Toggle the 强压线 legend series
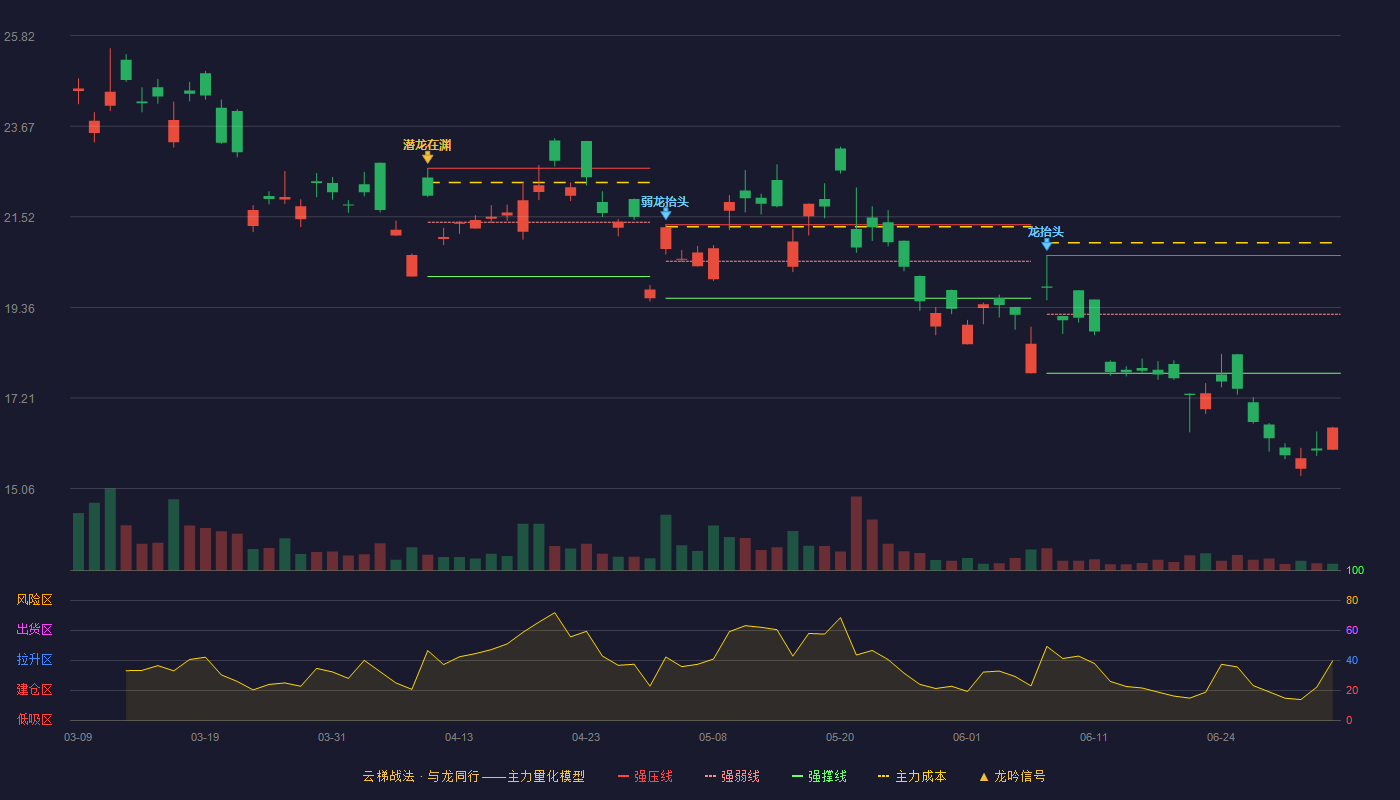 pos(645,776)
